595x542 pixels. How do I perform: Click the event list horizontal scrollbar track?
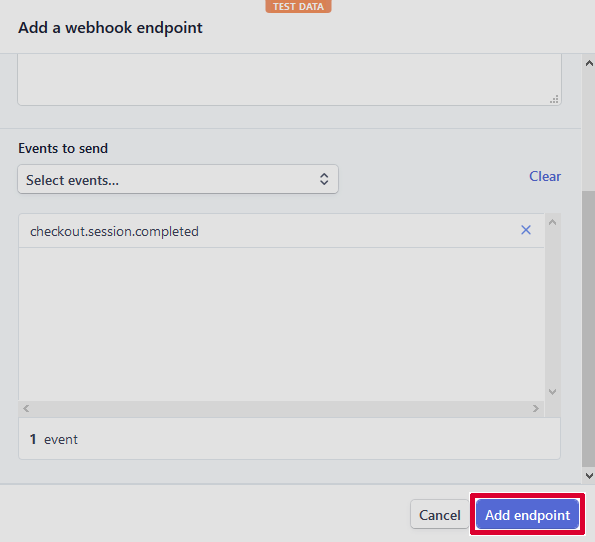pos(281,408)
